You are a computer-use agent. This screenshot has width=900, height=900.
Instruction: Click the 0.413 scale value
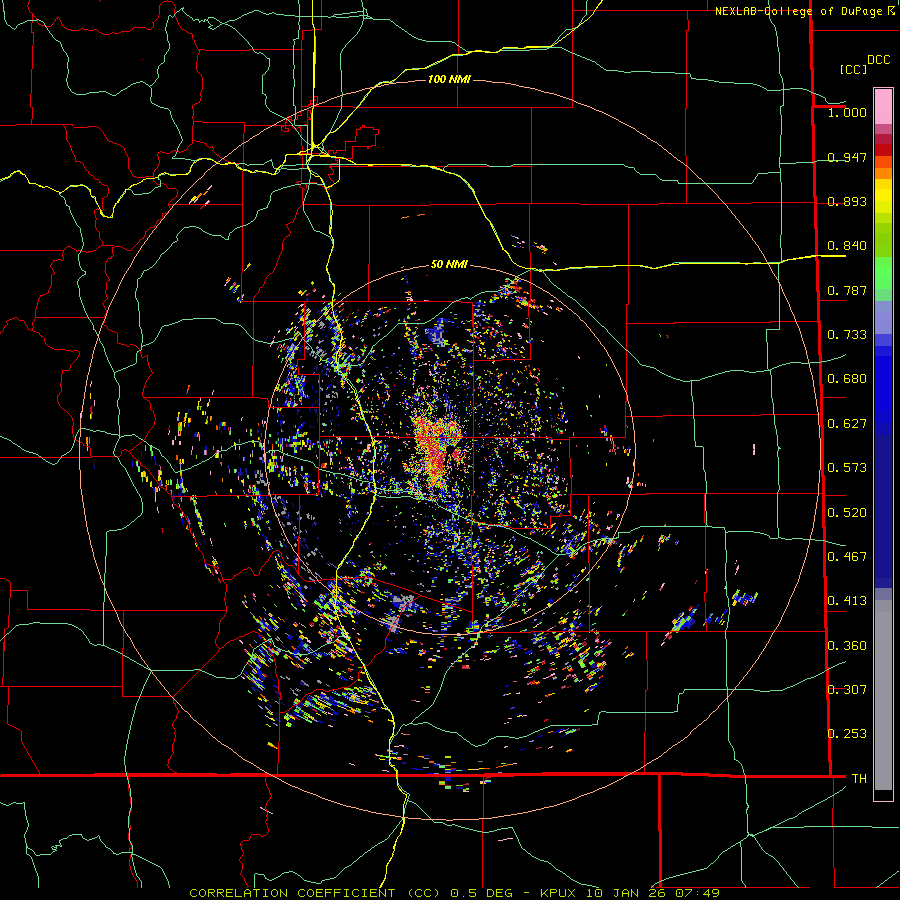tap(847, 601)
